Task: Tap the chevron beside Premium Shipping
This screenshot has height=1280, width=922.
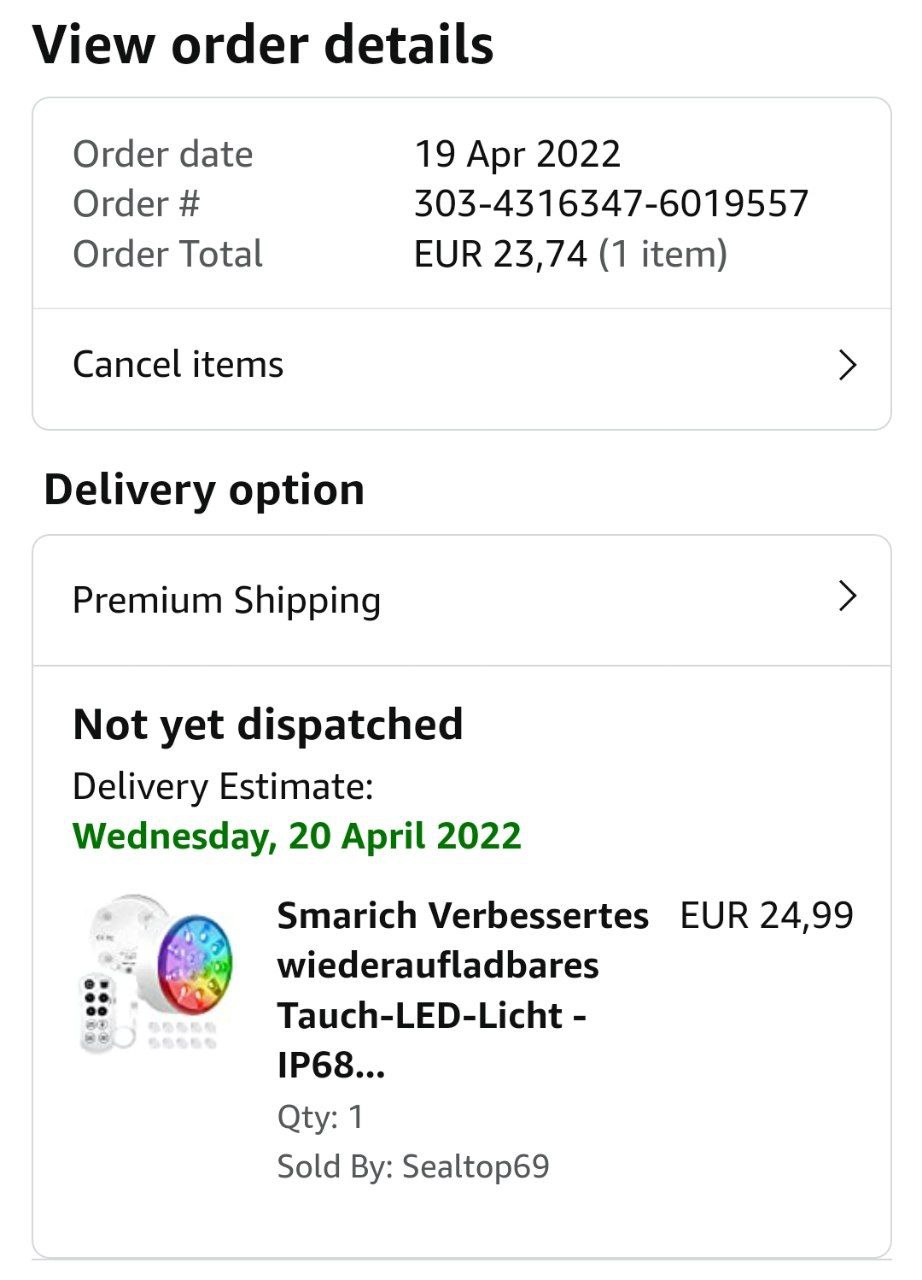Action: [847, 597]
